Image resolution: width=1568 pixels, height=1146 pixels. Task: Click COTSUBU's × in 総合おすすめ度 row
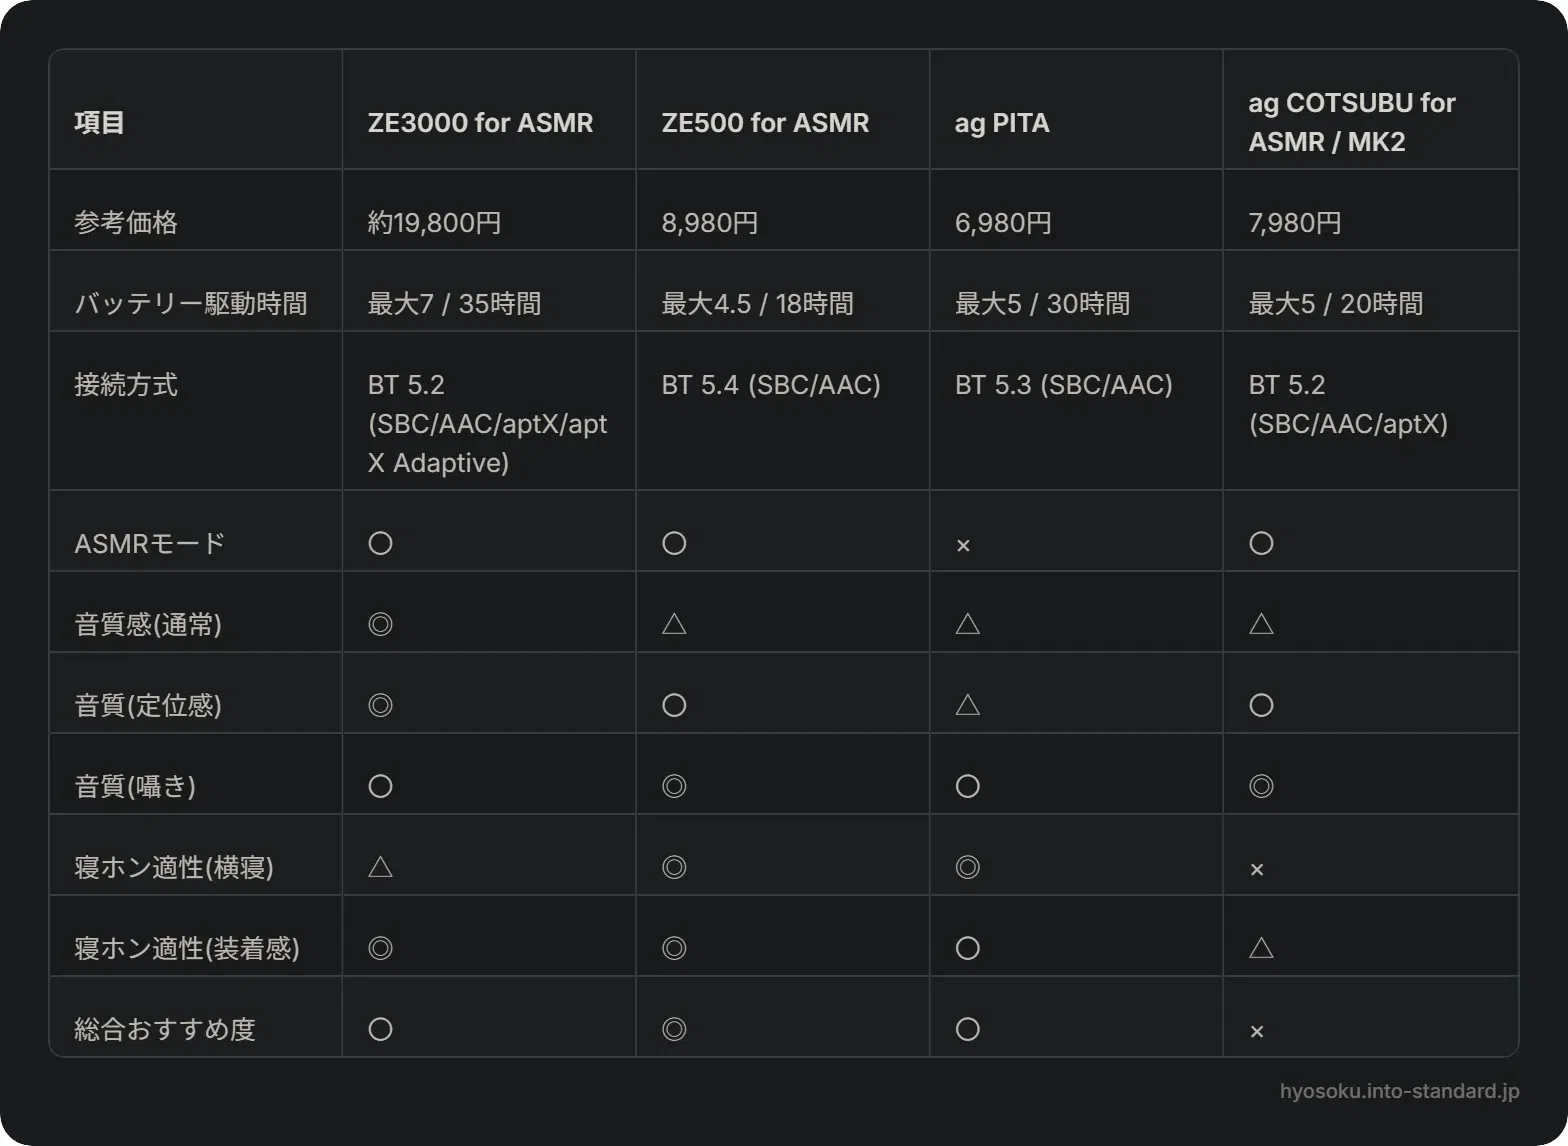1257,1031
